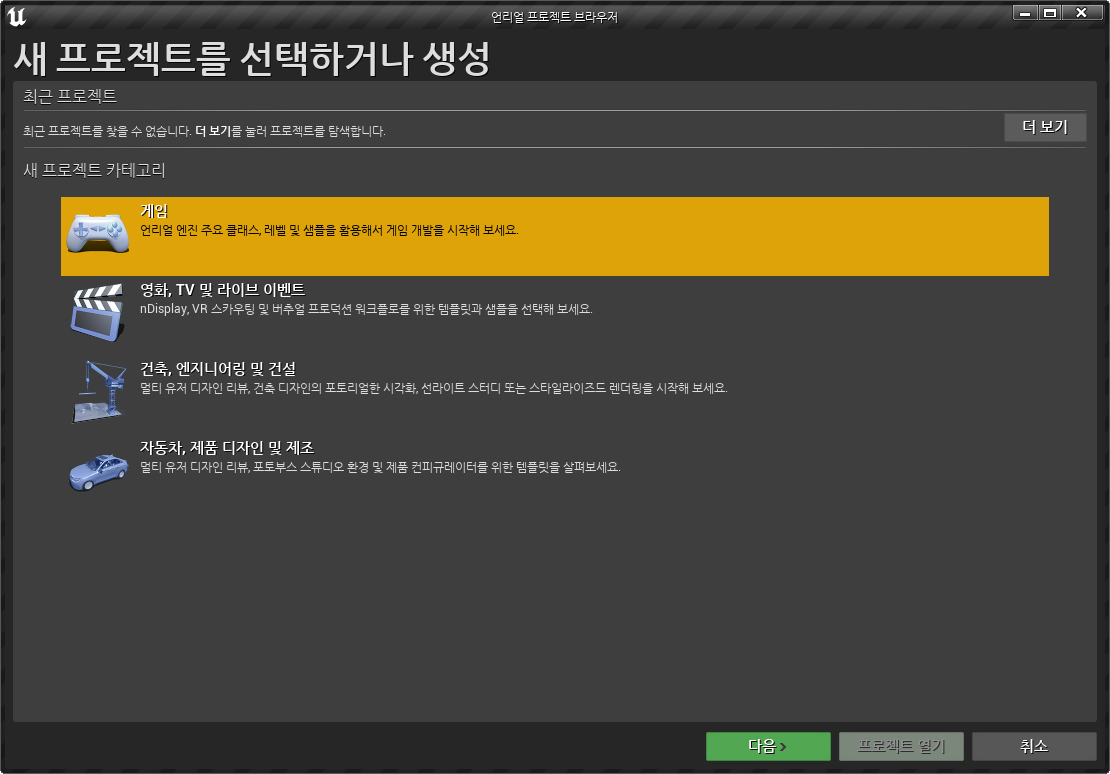
Task: Minimize the 언리얼 프로젝트 브라우저 window
Action: click(1024, 13)
